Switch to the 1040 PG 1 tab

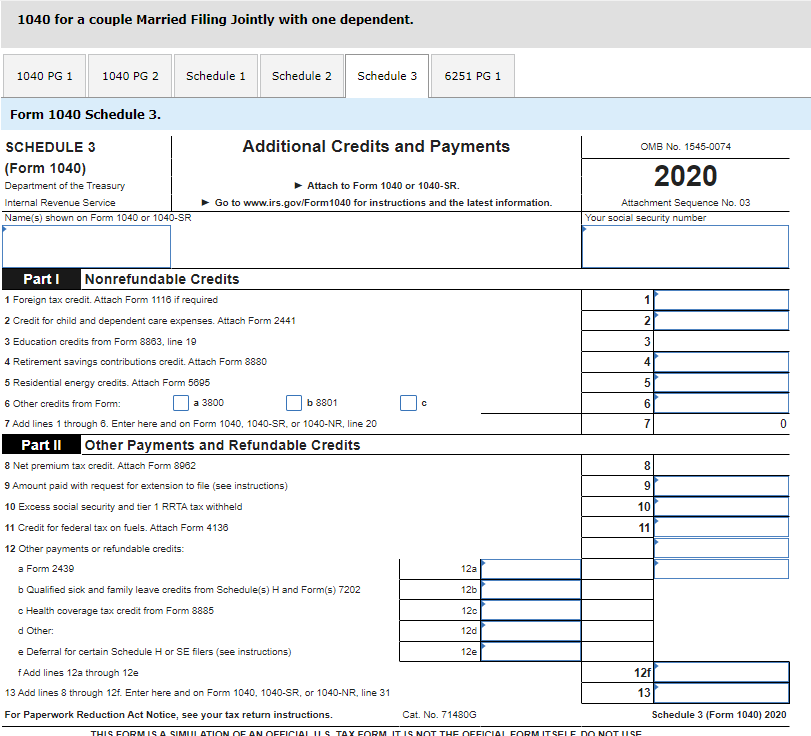pos(44,76)
